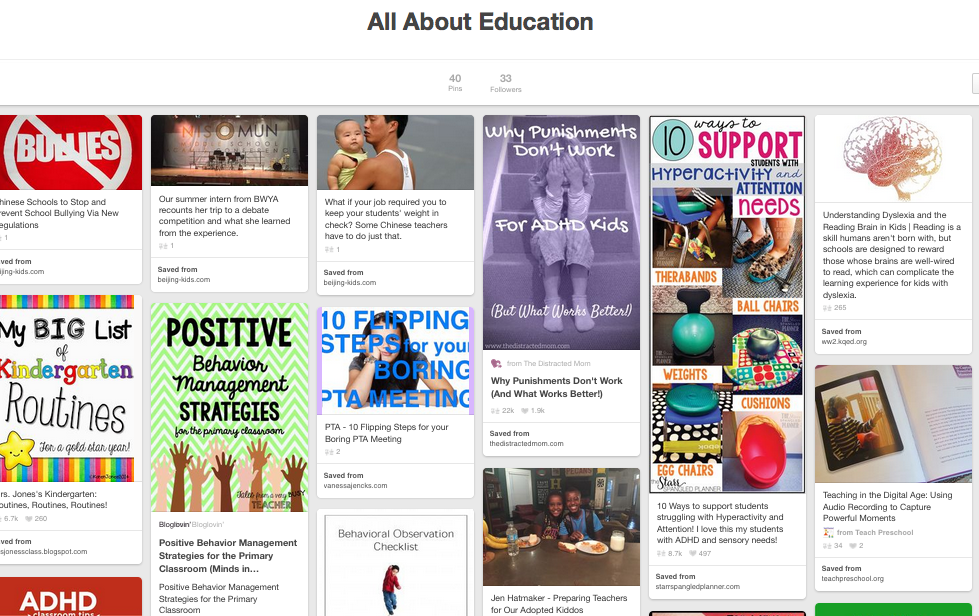Image resolution: width=979 pixels, height=616 pixels.
Task: Open the vanessajencks.com saved-from link
Action: (x=355, y=486)
